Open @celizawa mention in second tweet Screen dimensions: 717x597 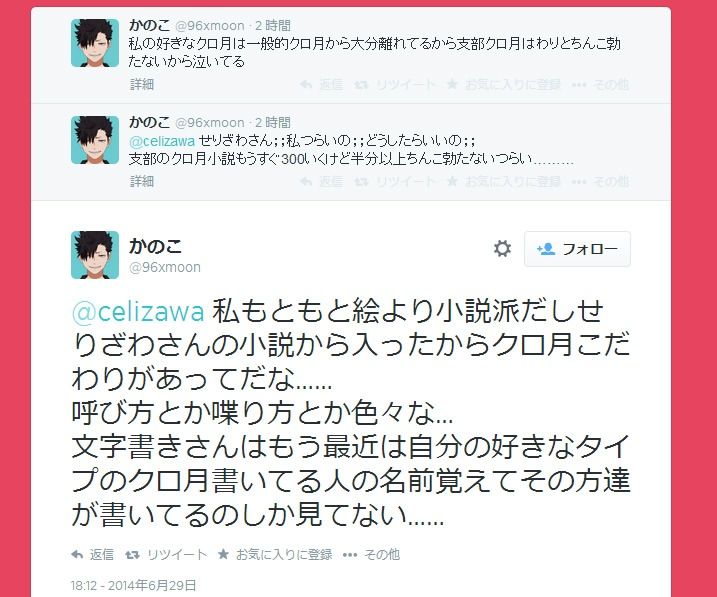tap(162, 141)
